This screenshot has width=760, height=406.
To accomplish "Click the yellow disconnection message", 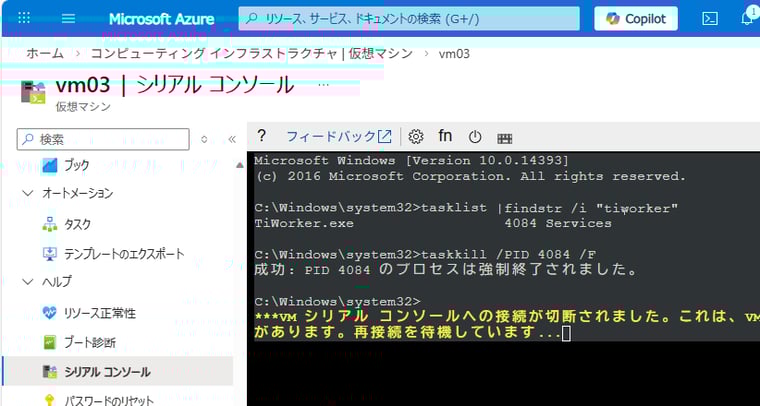I will tap(507, 325).
